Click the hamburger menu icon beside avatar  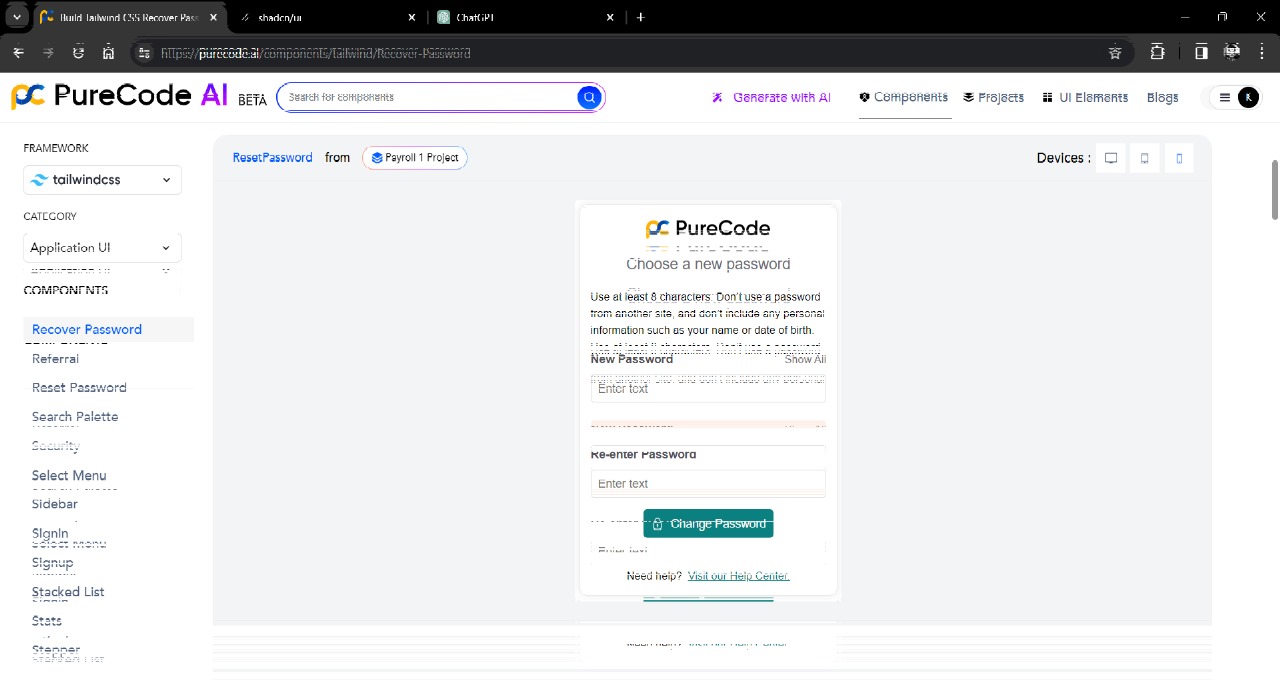point(1224,97)
